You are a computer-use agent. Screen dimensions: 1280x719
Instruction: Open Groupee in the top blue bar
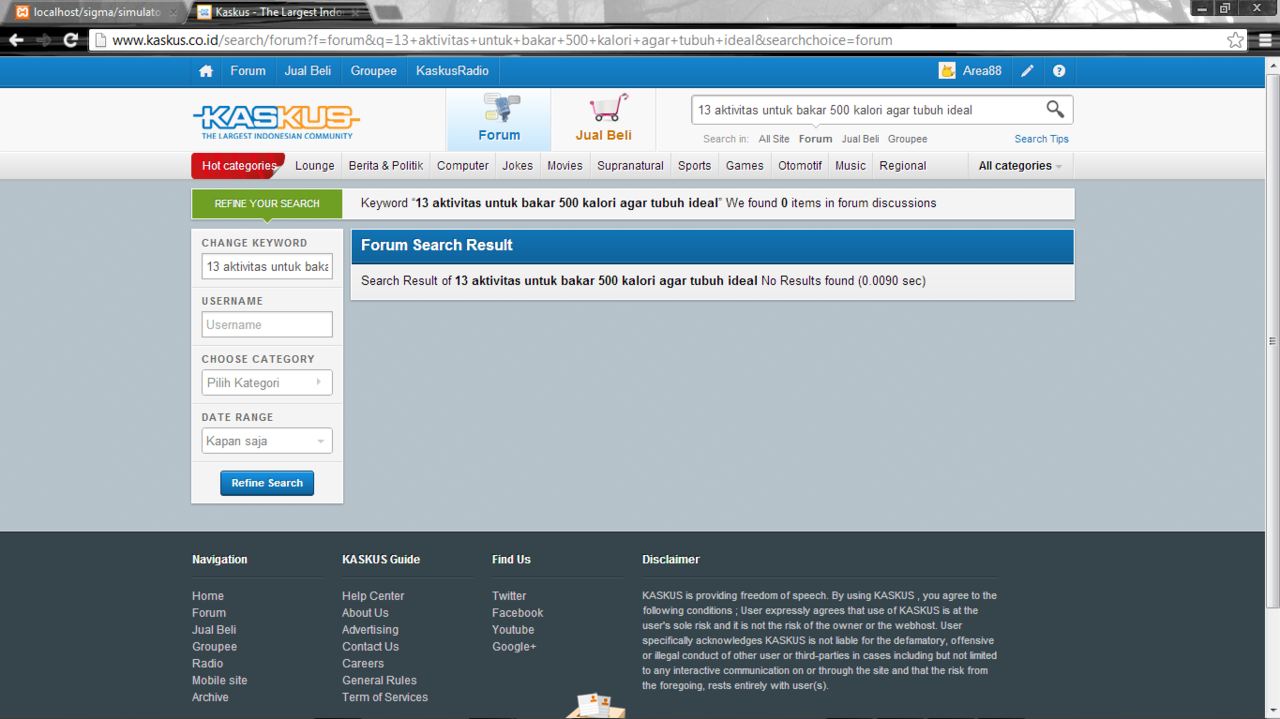(374, 71)
